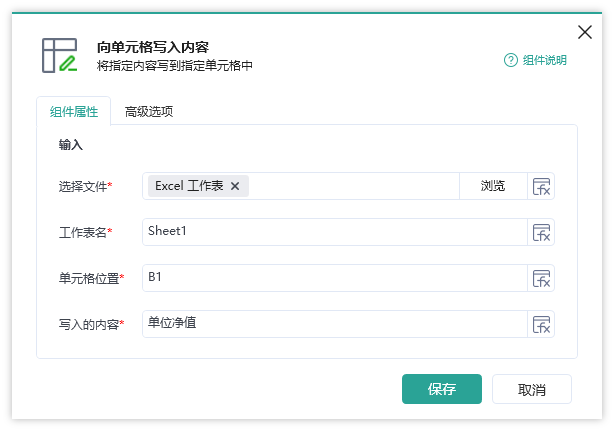Save settings with the 保存 button

[442, 389]
